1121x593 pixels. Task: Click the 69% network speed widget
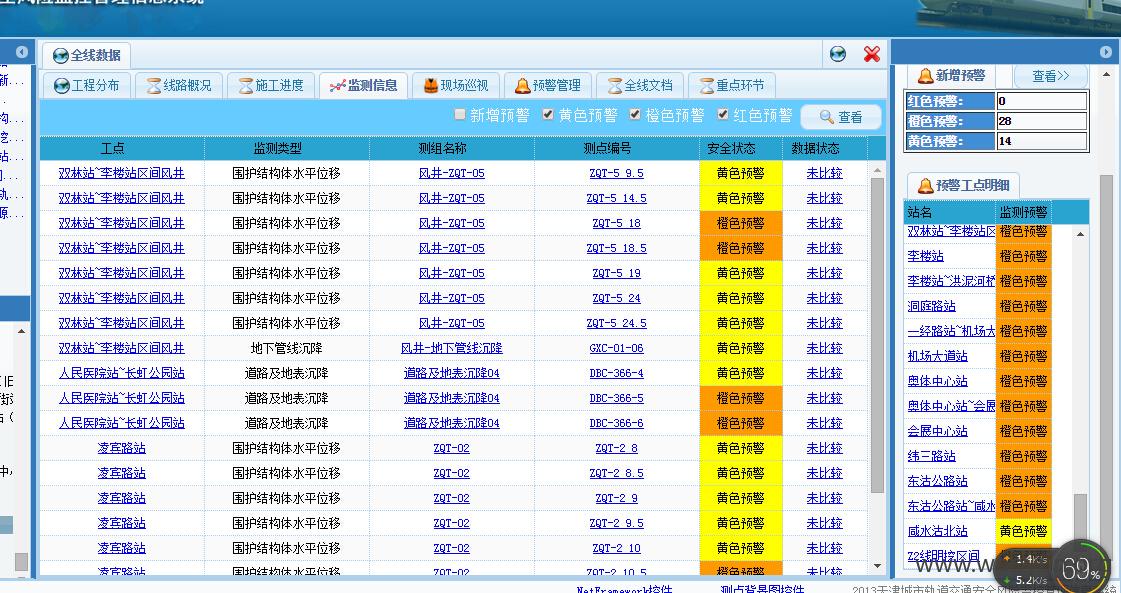point(1081,569)
